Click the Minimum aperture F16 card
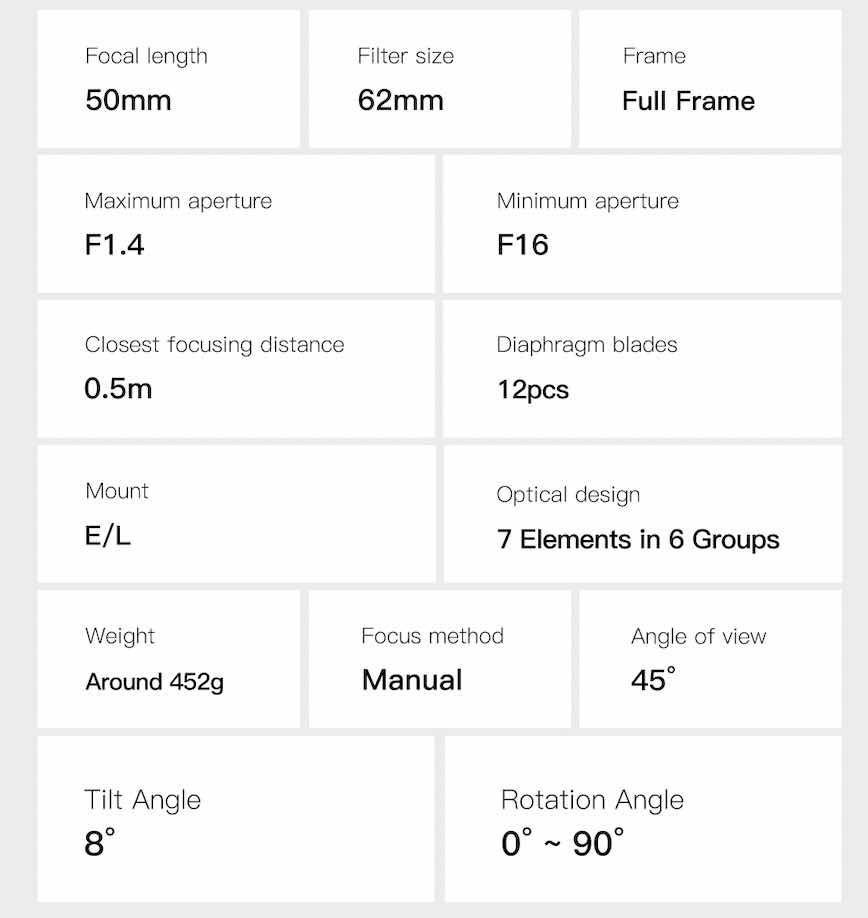This screenshot has height=918, width=868. (642, 224)
